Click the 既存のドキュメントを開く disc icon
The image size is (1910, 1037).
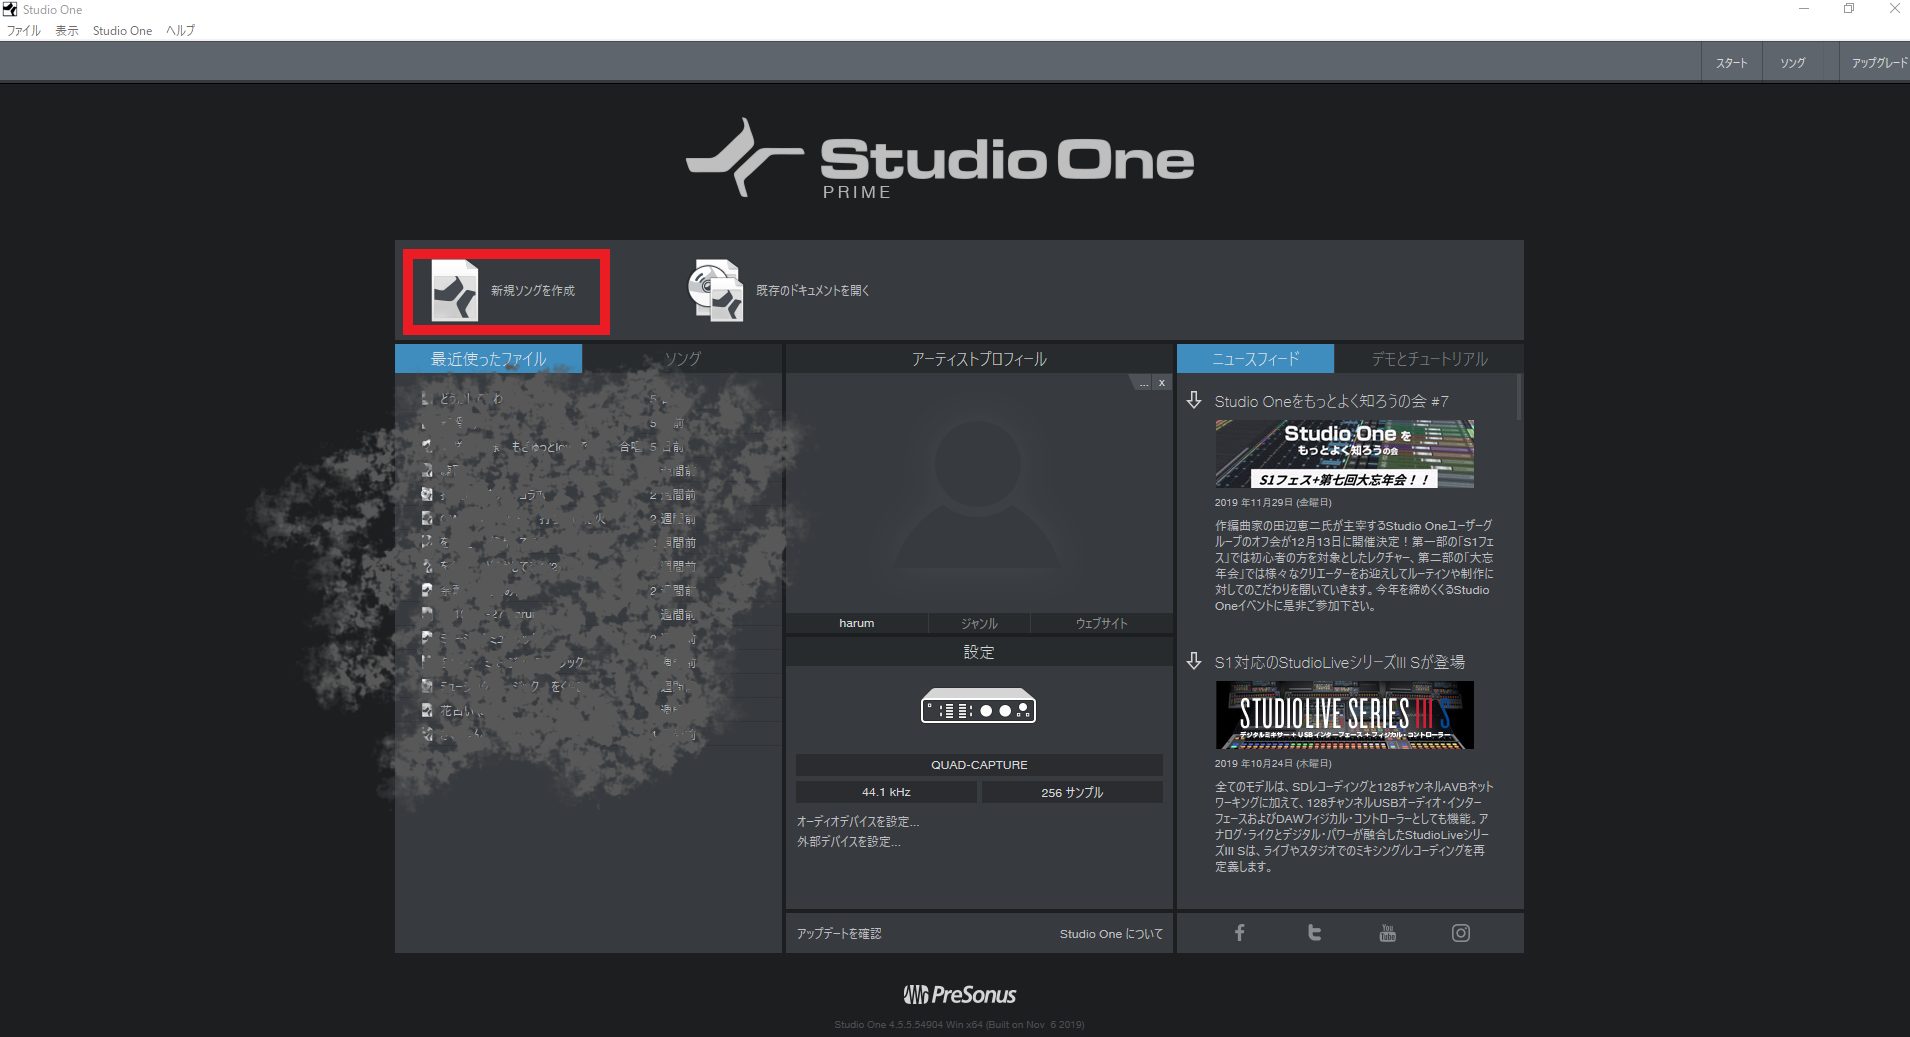715,290
